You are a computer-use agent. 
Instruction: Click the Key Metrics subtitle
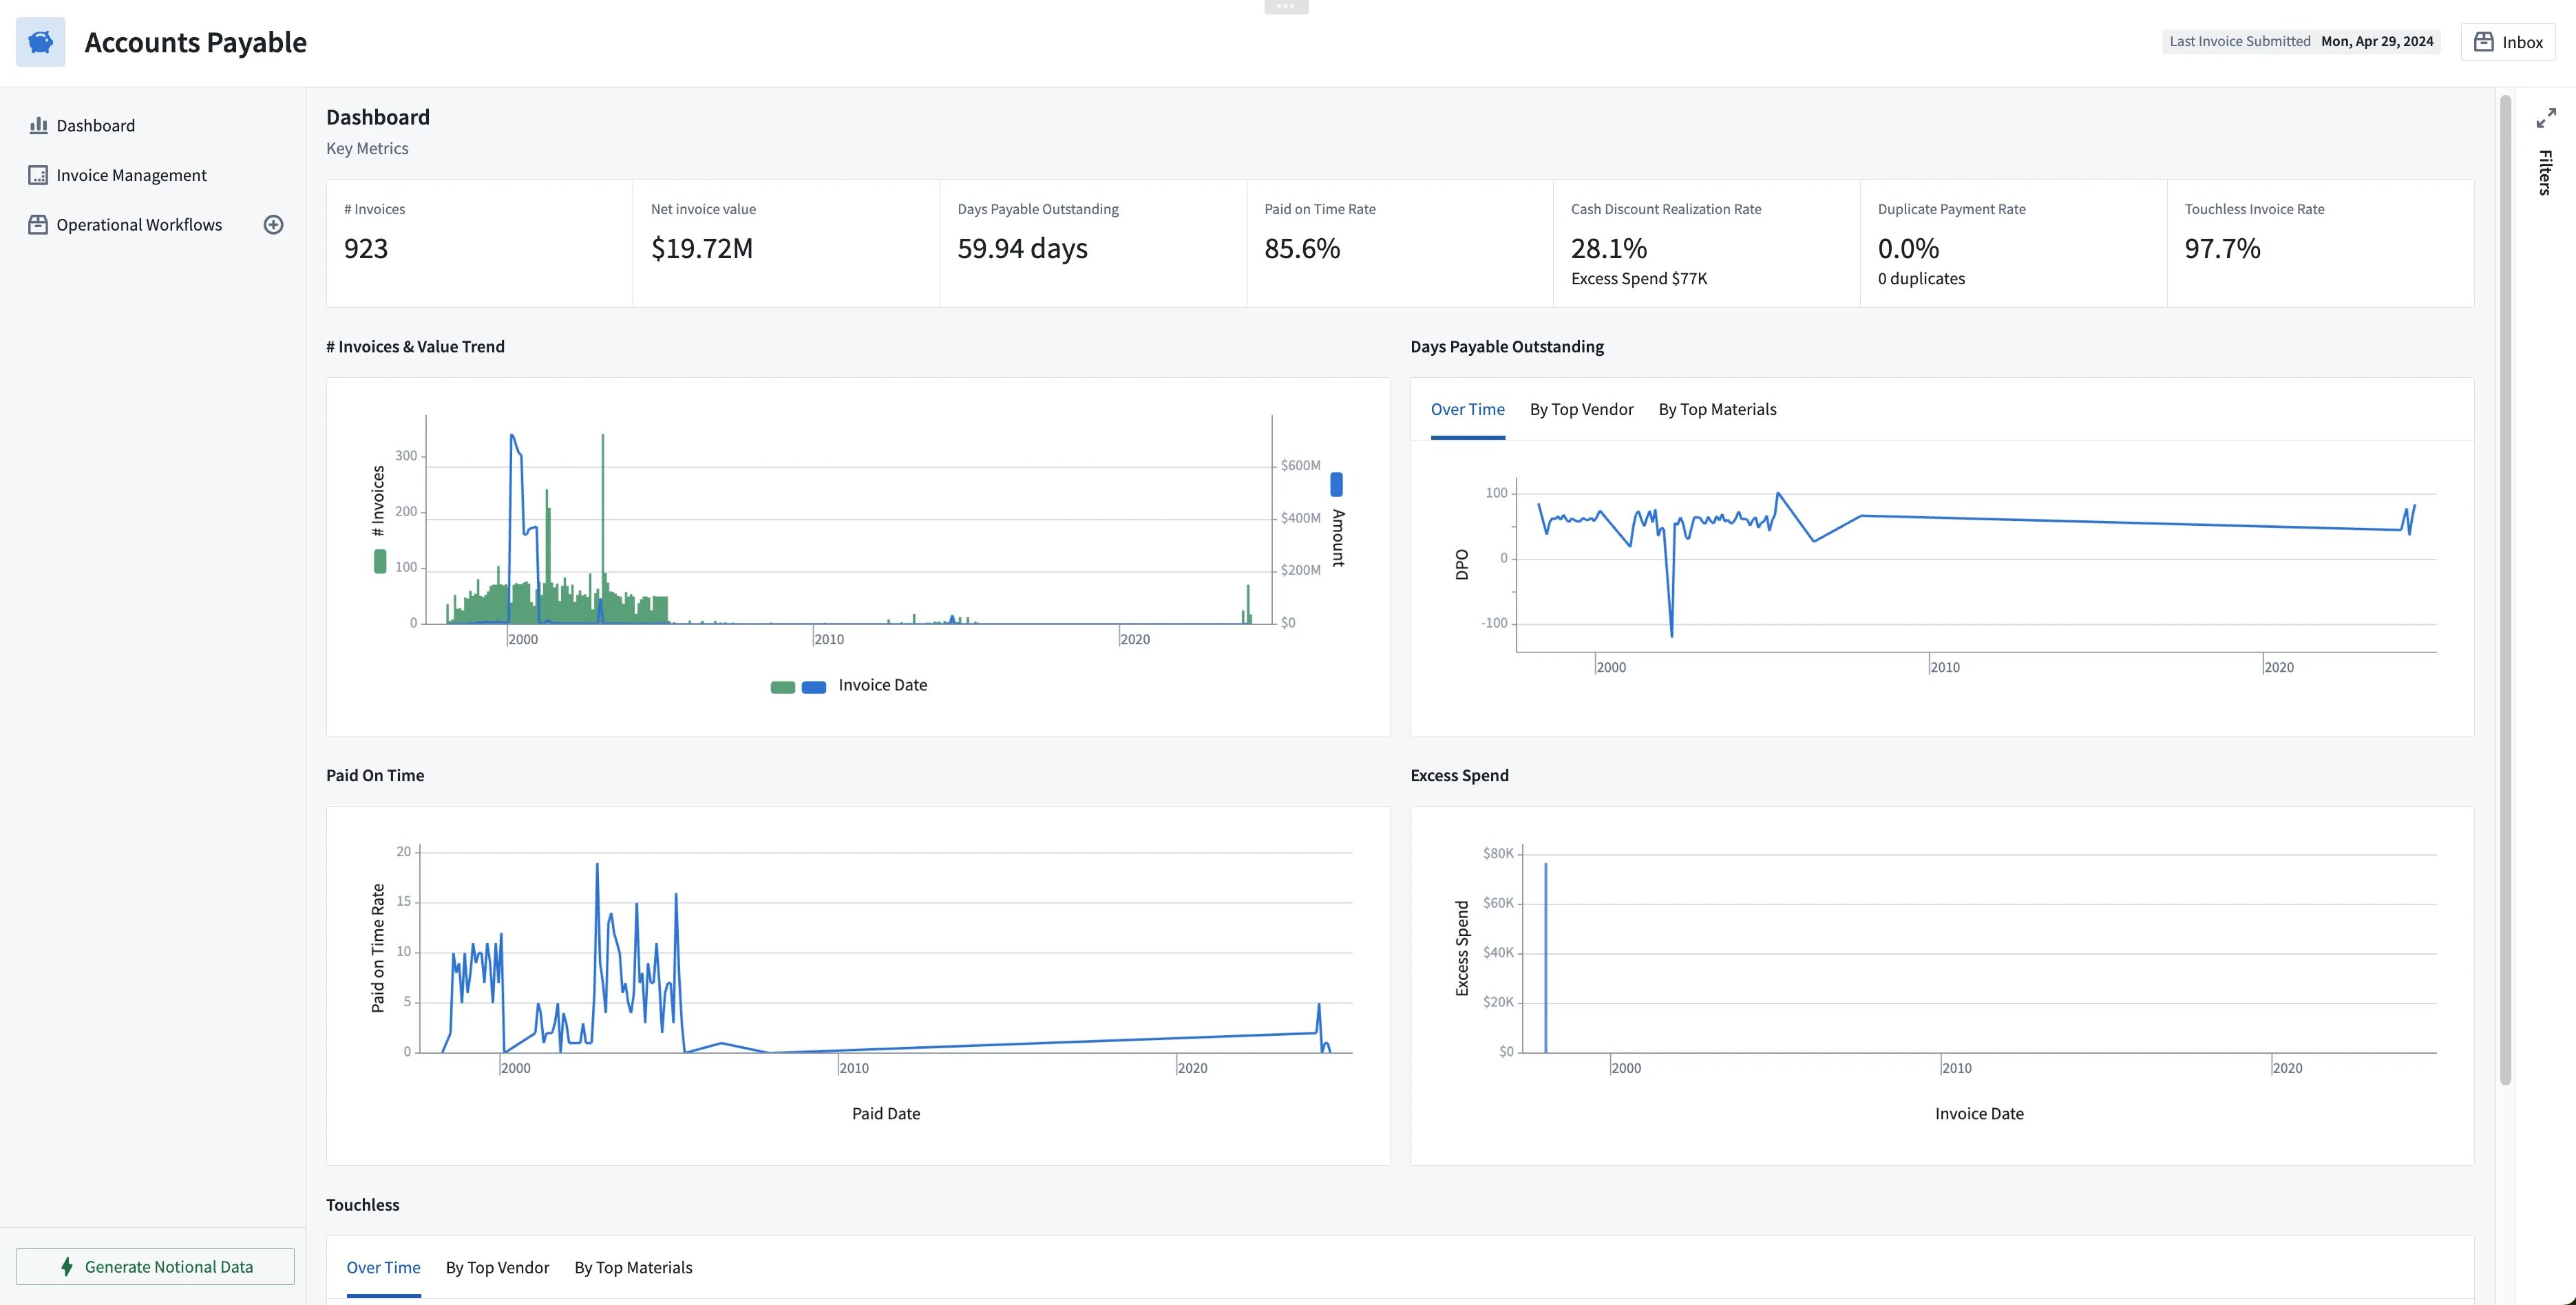pyautogui.click(x=367, y=148)
